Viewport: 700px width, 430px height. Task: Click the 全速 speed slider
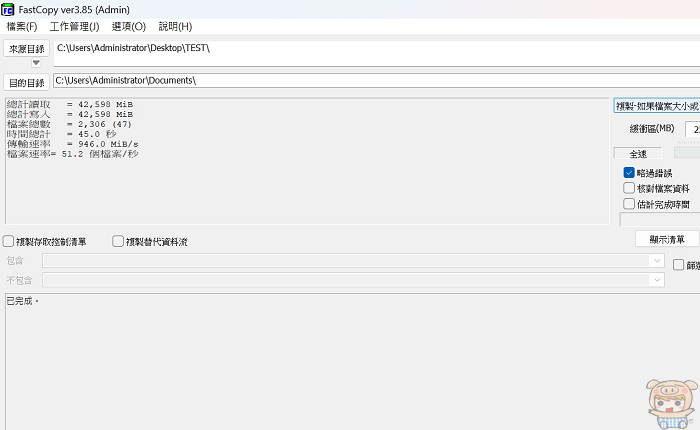point(686,153)
